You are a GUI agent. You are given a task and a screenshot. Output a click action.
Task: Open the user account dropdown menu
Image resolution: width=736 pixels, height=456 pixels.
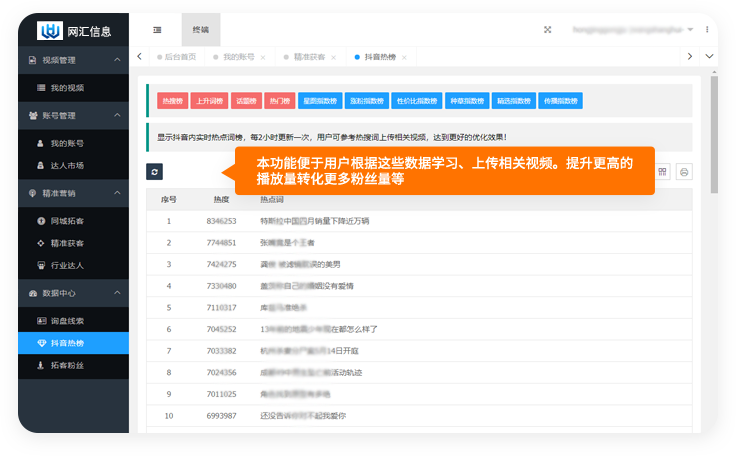(x=640, y=30)
